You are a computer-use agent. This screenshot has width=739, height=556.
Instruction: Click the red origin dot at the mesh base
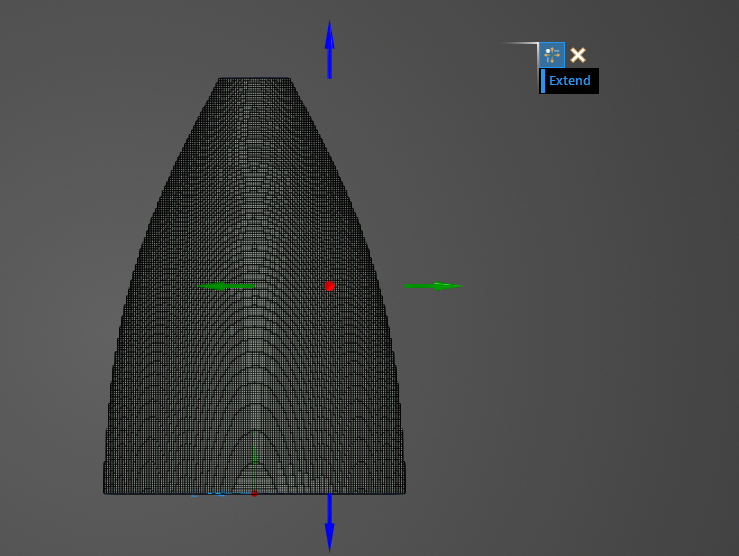(254, 493)
